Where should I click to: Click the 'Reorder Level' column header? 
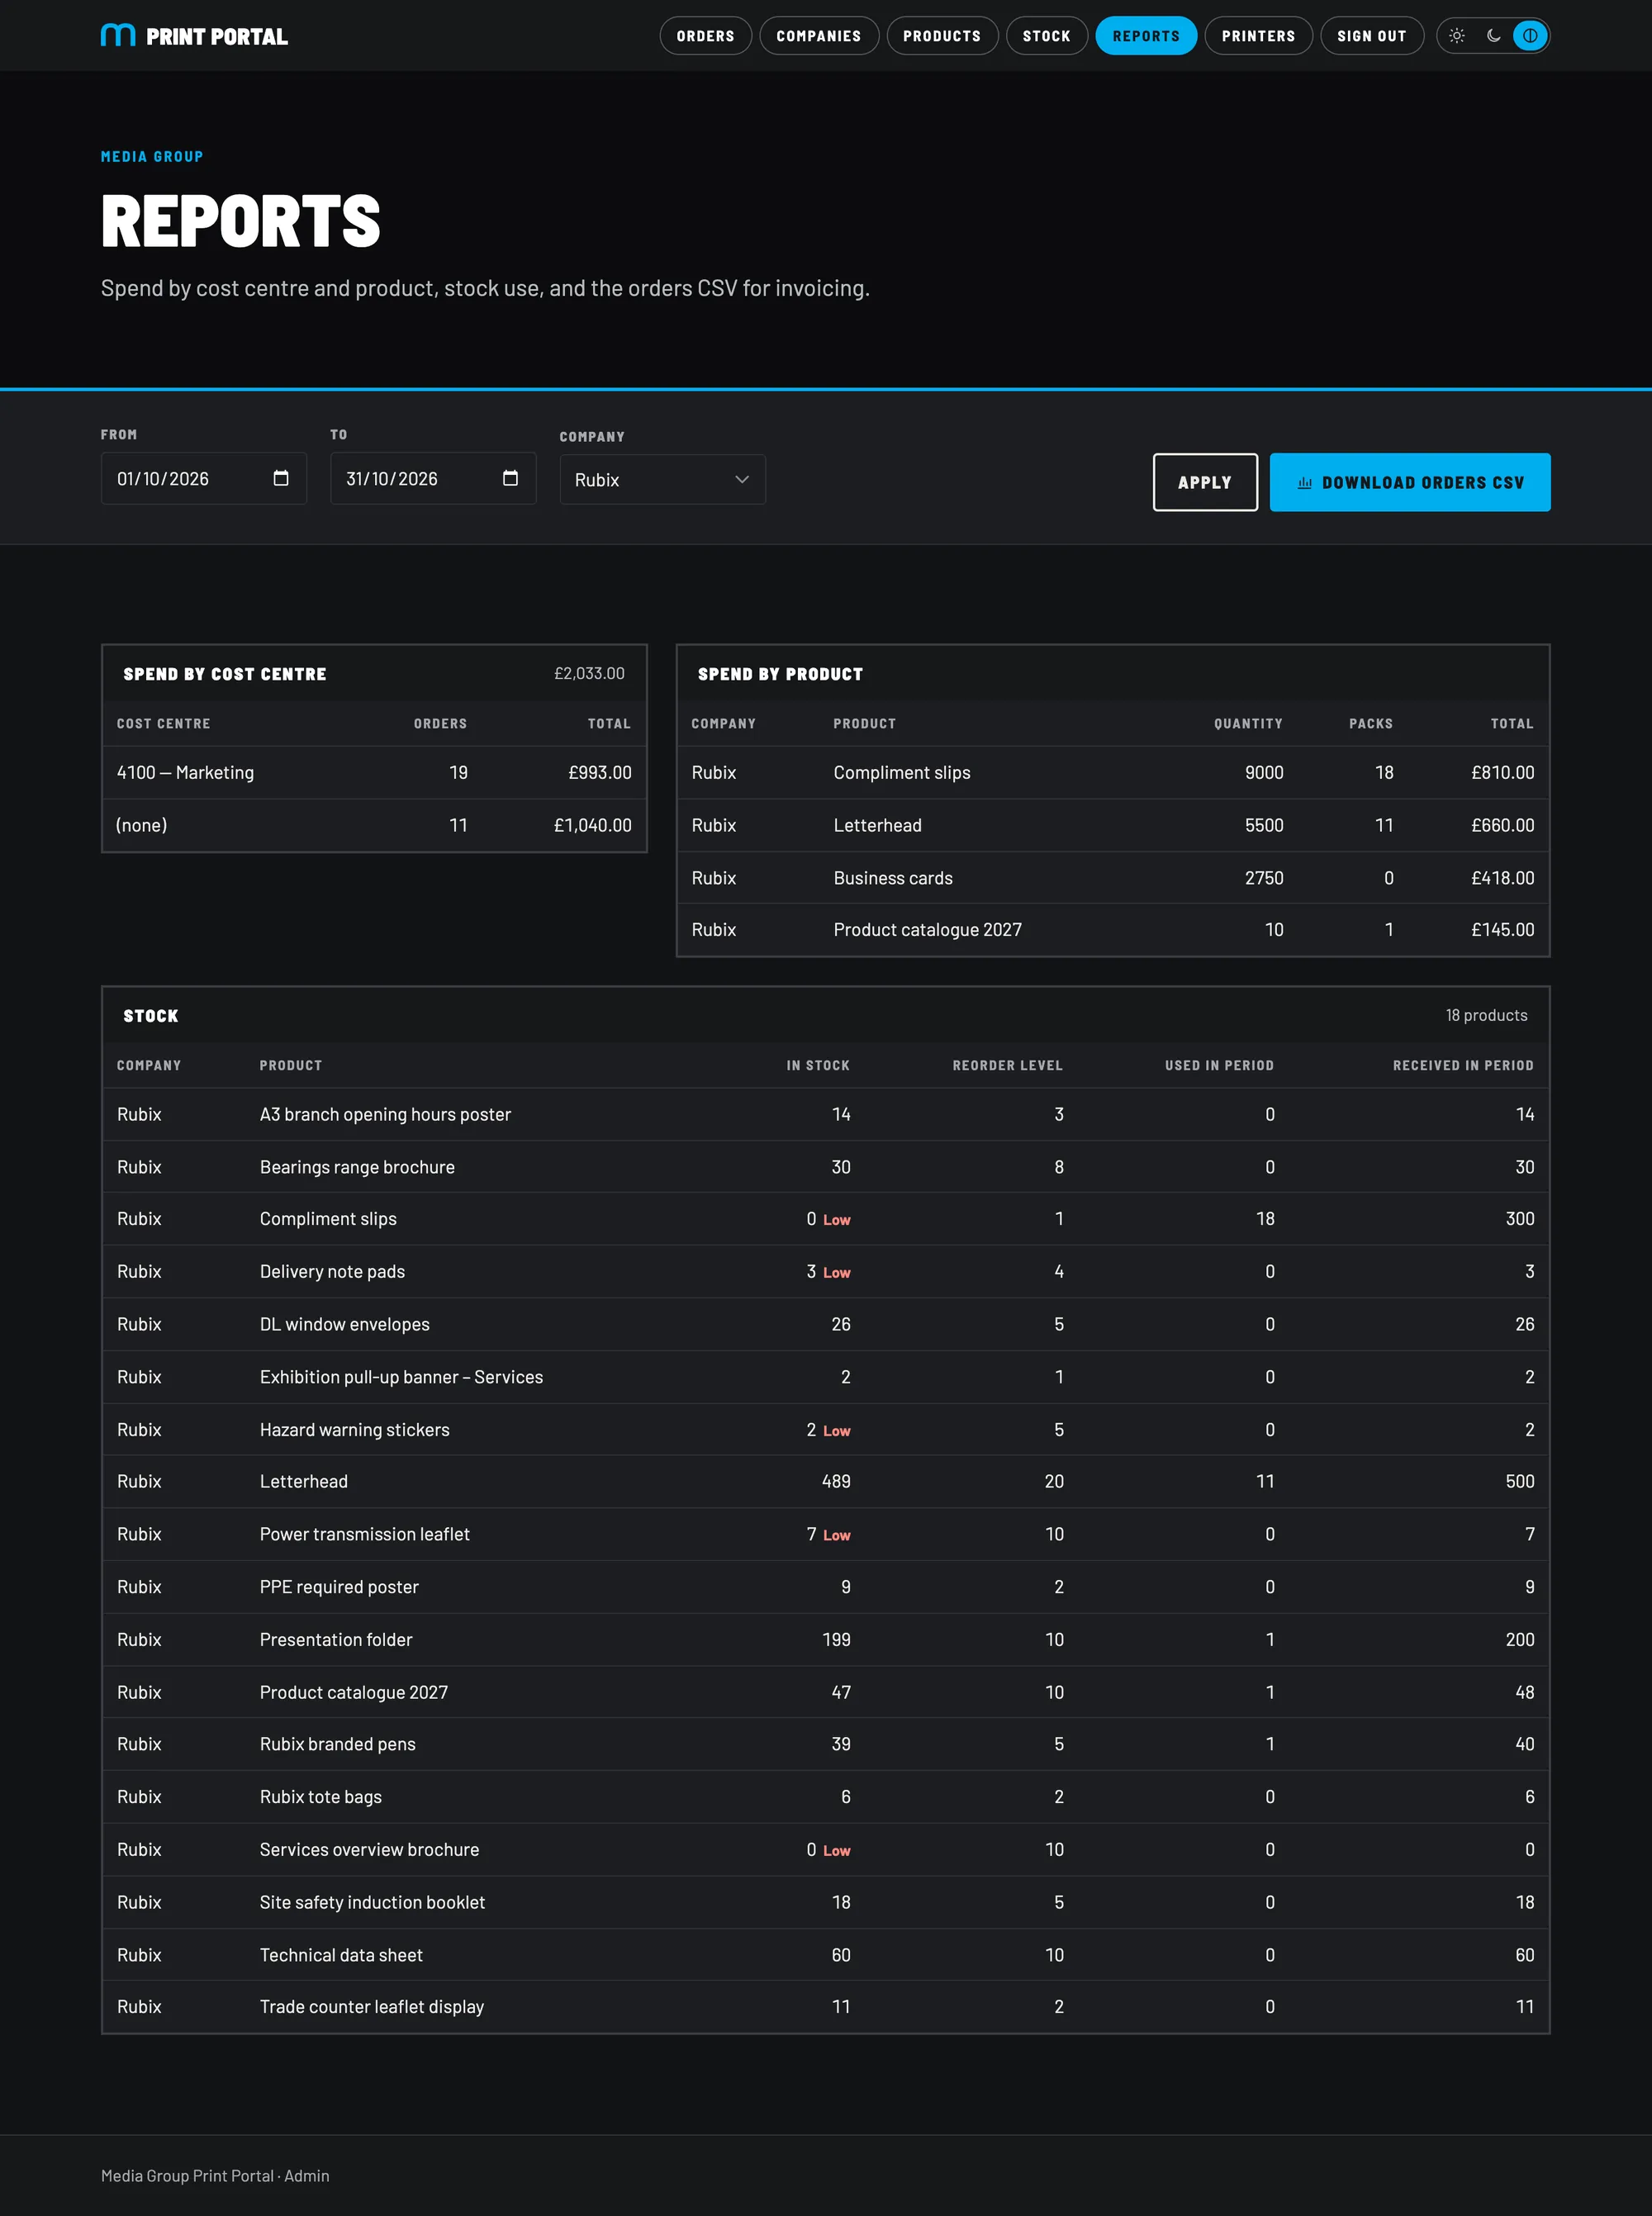click(1007, 1066)
